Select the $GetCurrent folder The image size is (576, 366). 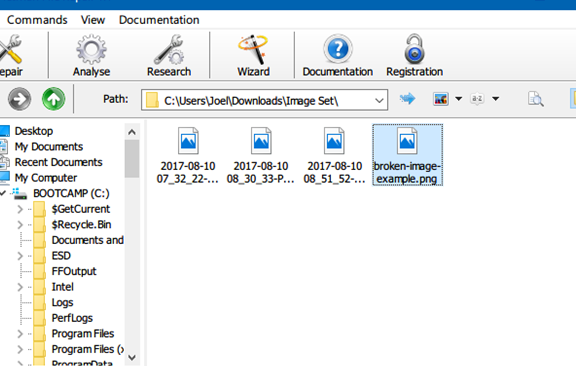point(81,209)
